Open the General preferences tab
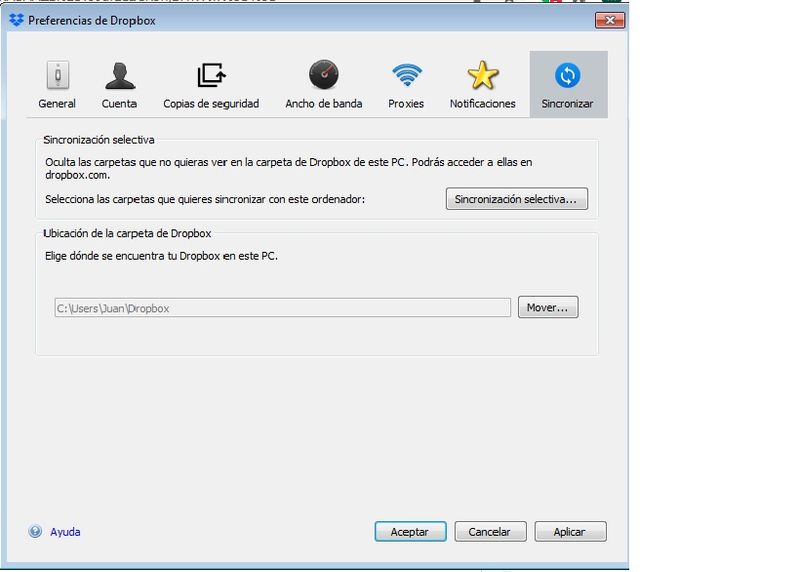Viewport: 799px width, 572px height. (x=57, y=85)
